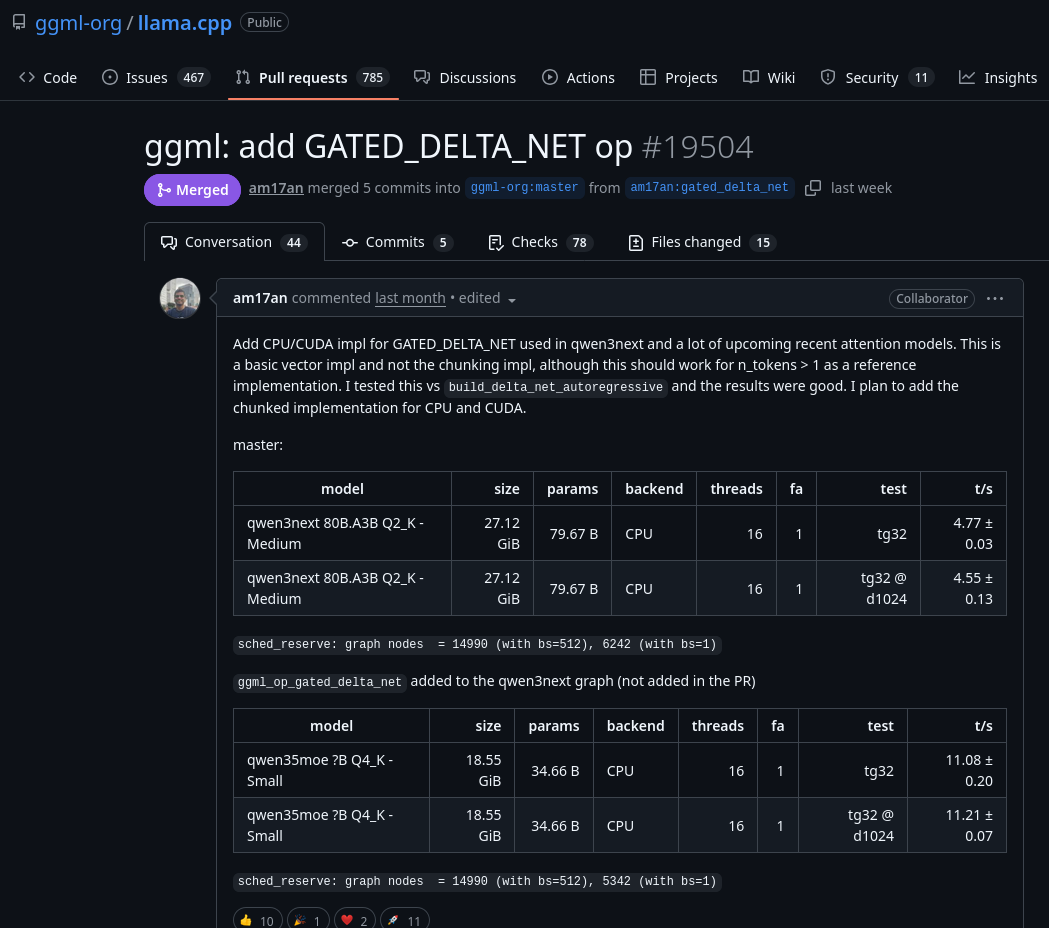Go to the Discussions tab
Viewport: 1049px width, 928px height.
coord(465,78)
